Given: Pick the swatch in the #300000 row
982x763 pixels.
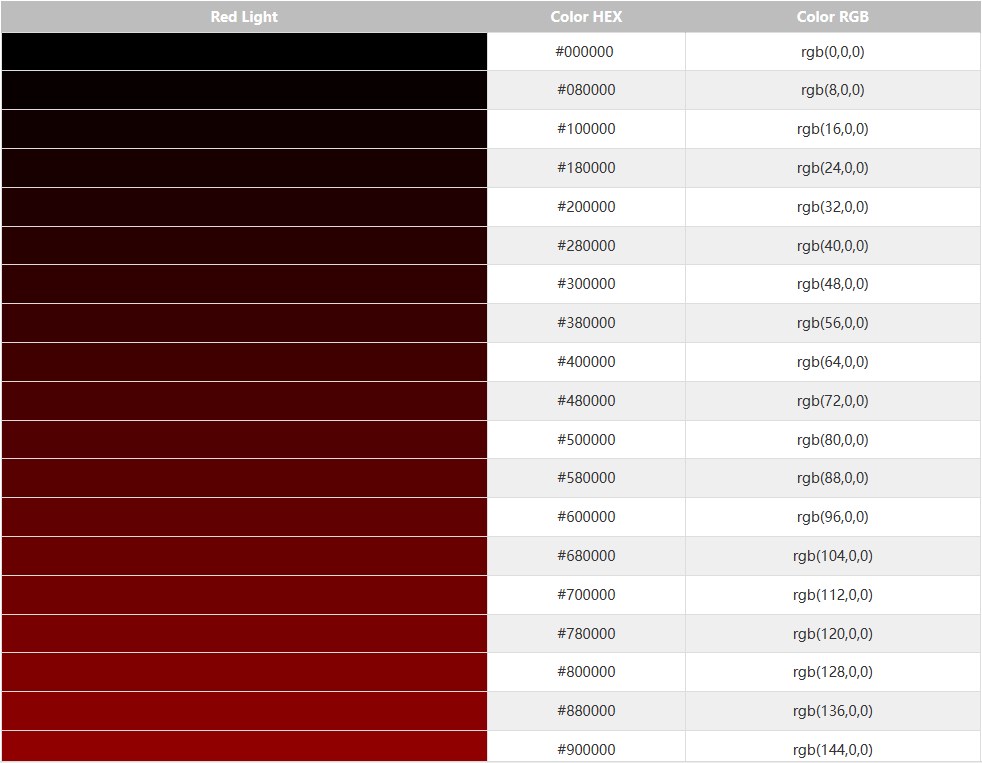Looking at the screenshot, I should pyautogui.click(x=244, y=284).
